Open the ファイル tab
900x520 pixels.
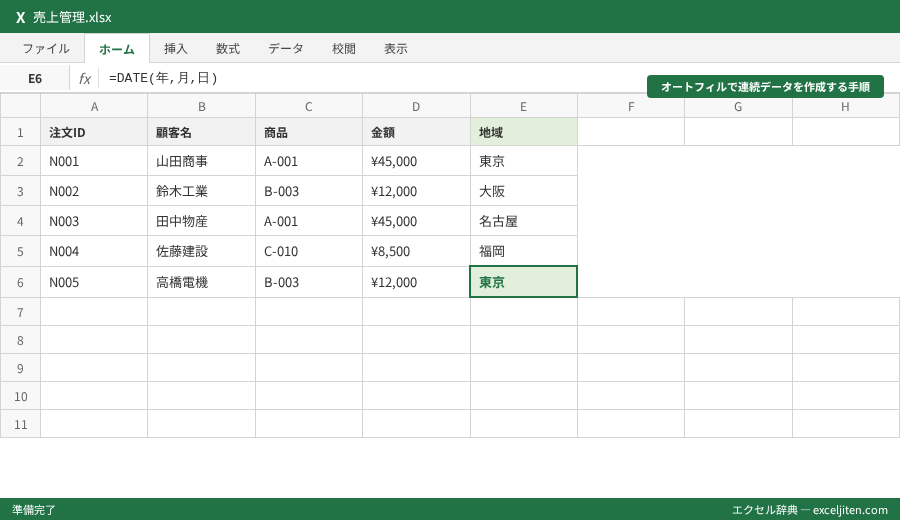(45, 49)
